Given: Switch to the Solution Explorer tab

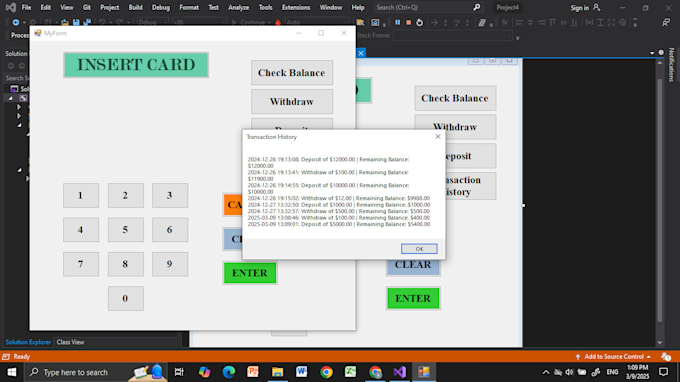Looking at the screenshot, I should click(28, 342).
